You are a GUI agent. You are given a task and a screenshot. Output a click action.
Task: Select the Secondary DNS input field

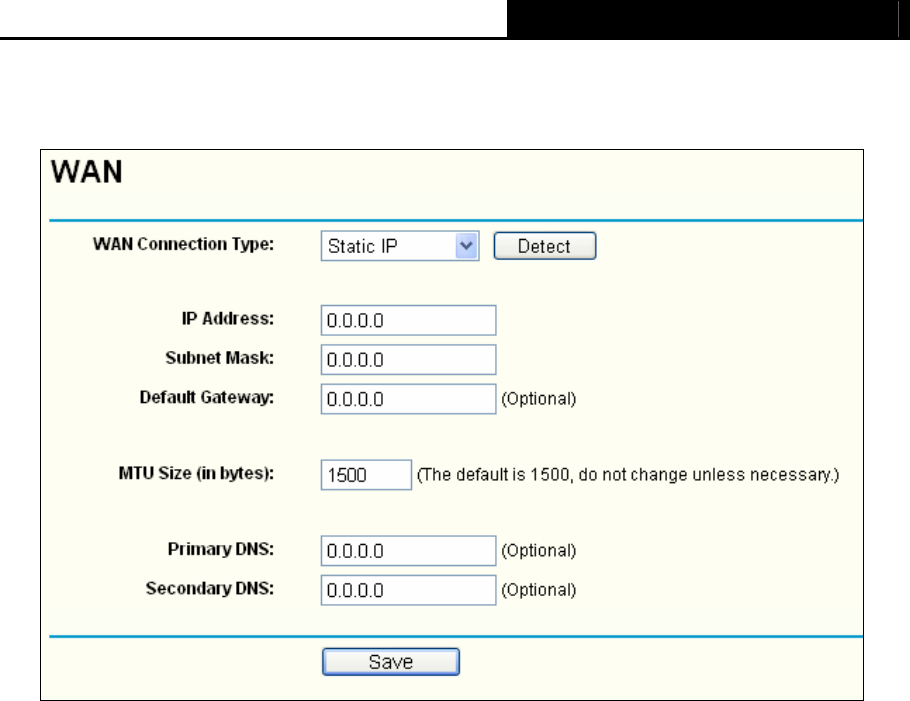[408, 590]
